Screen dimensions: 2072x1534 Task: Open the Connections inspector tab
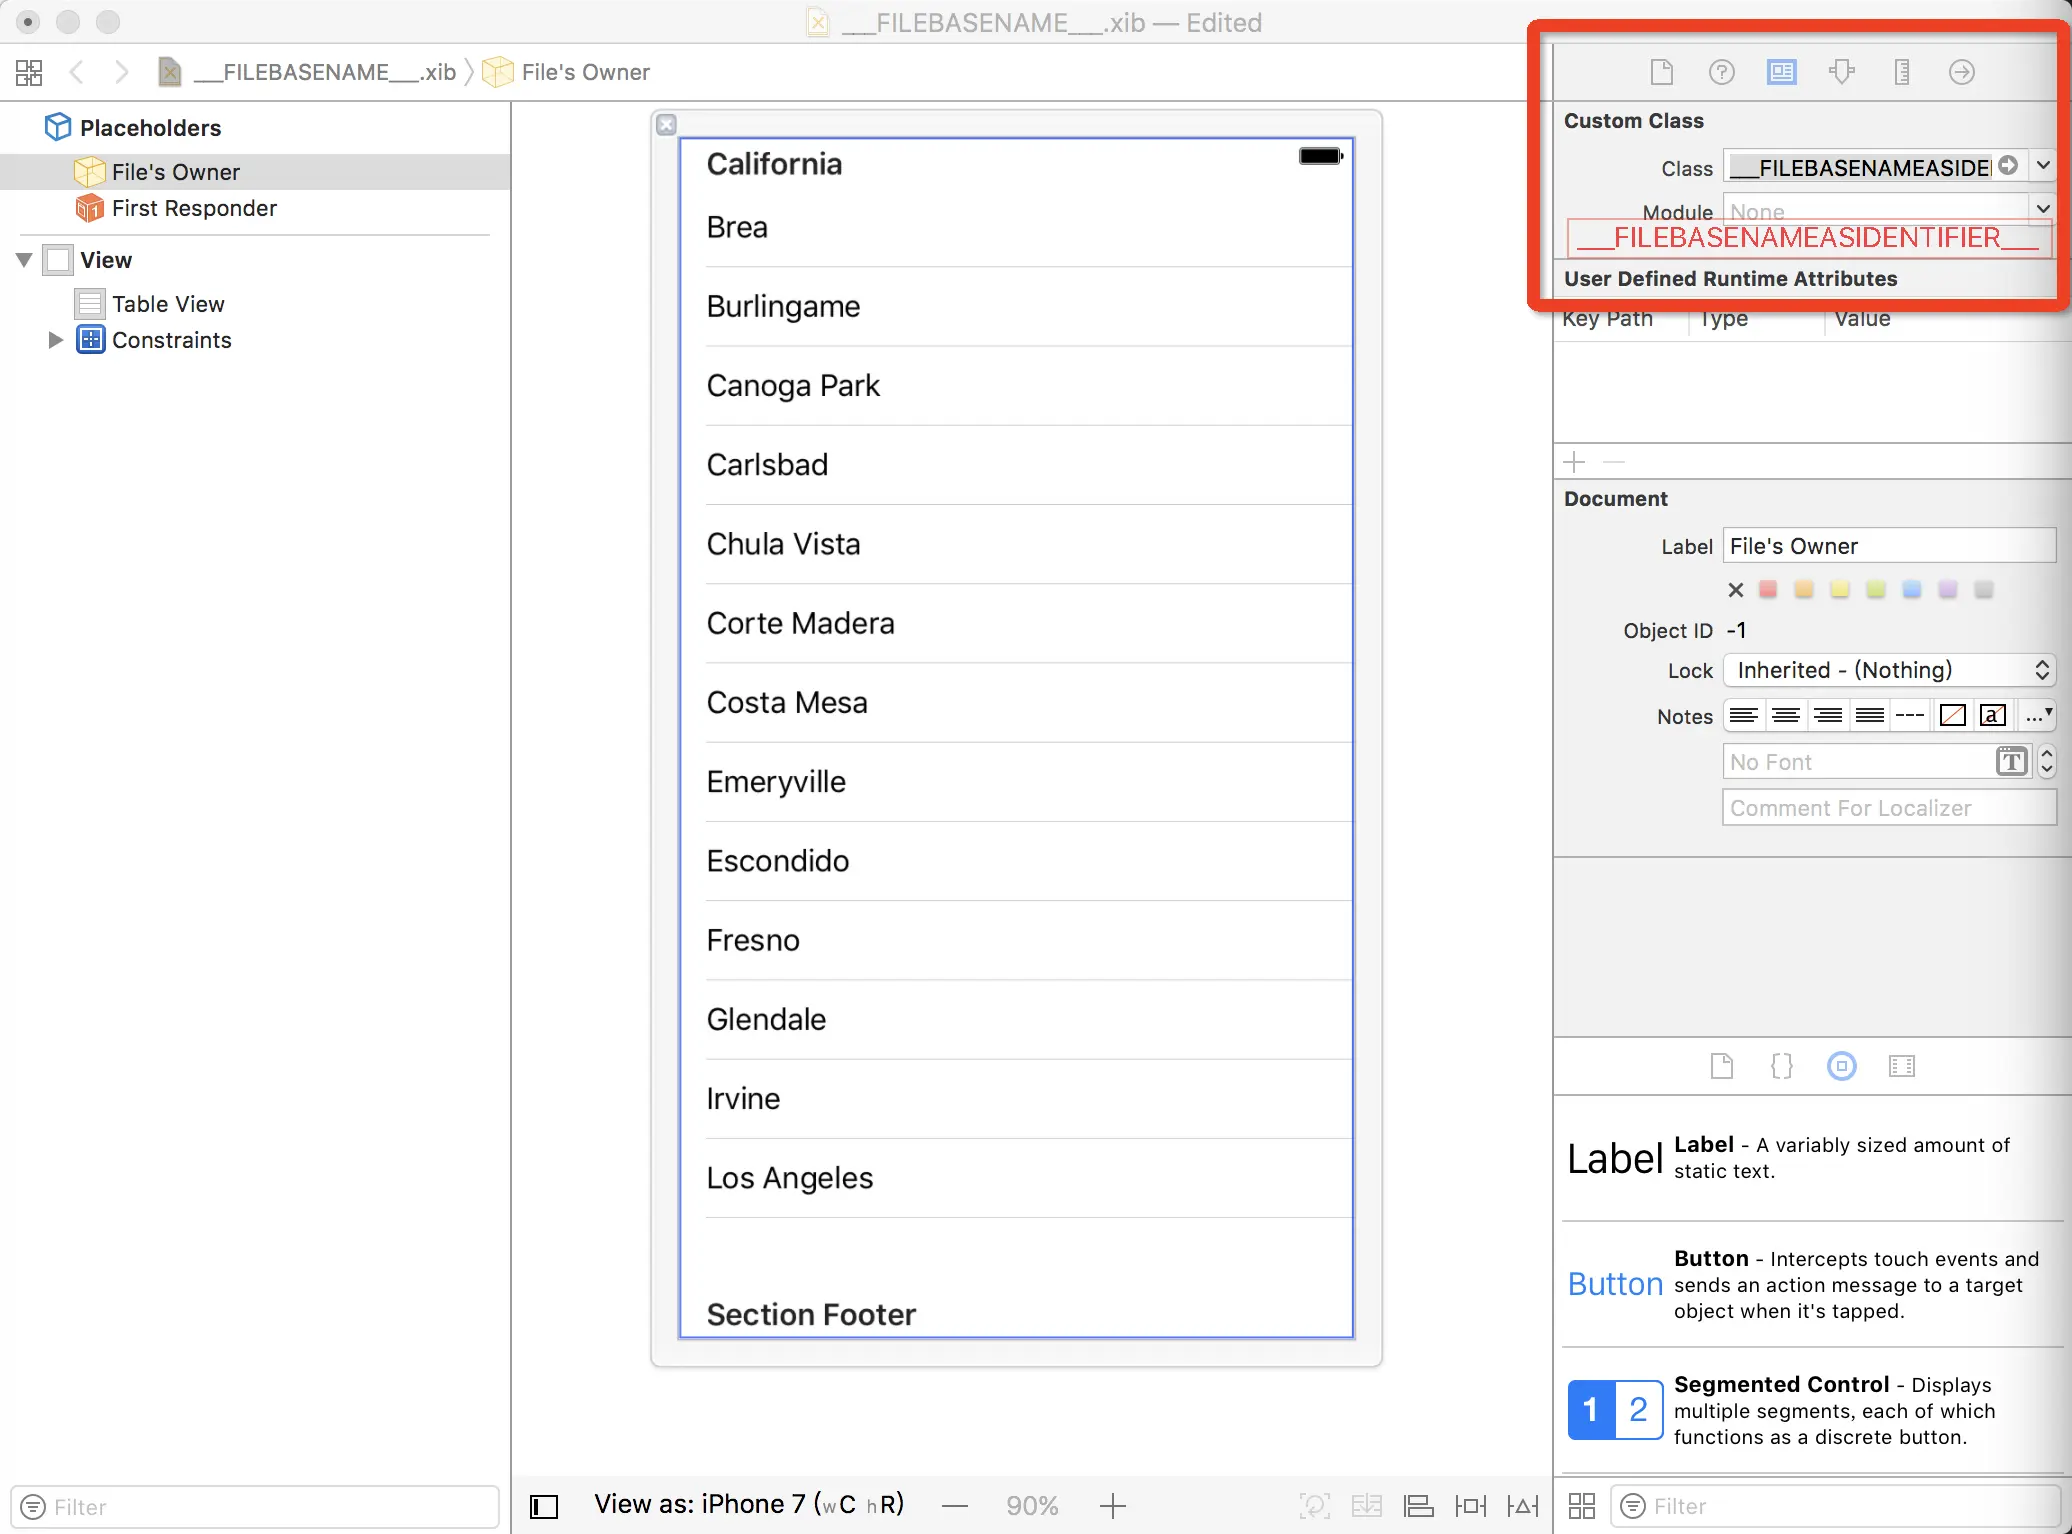1961,72
